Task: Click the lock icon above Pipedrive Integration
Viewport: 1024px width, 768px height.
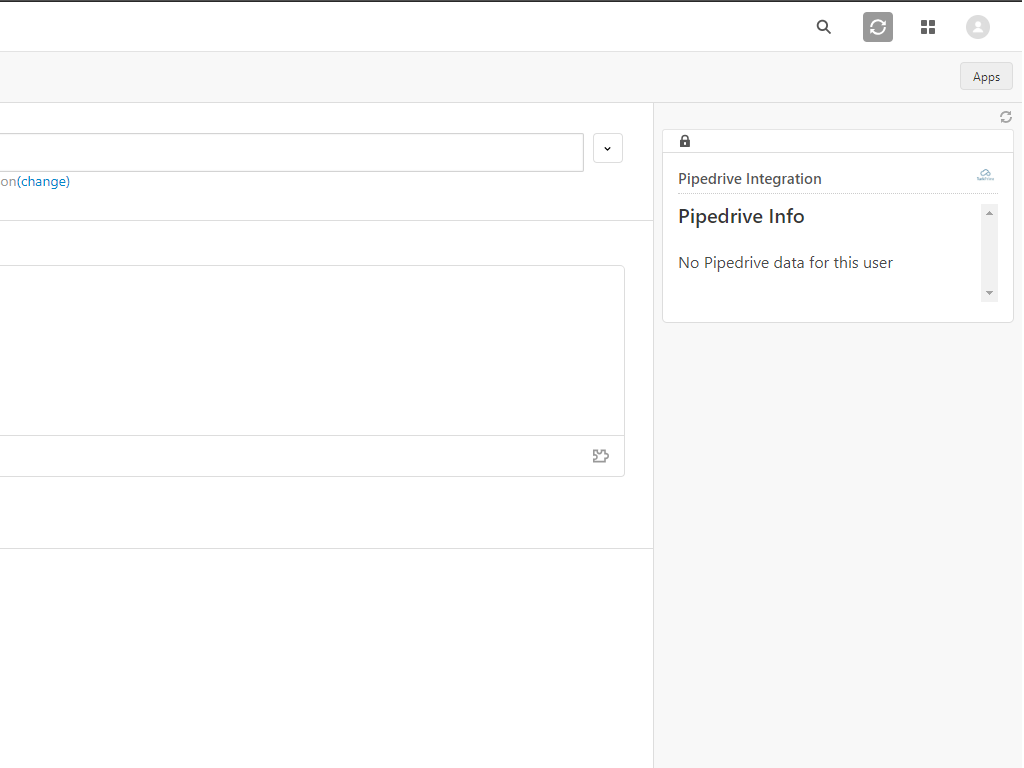Action: [x=685, y=141]
